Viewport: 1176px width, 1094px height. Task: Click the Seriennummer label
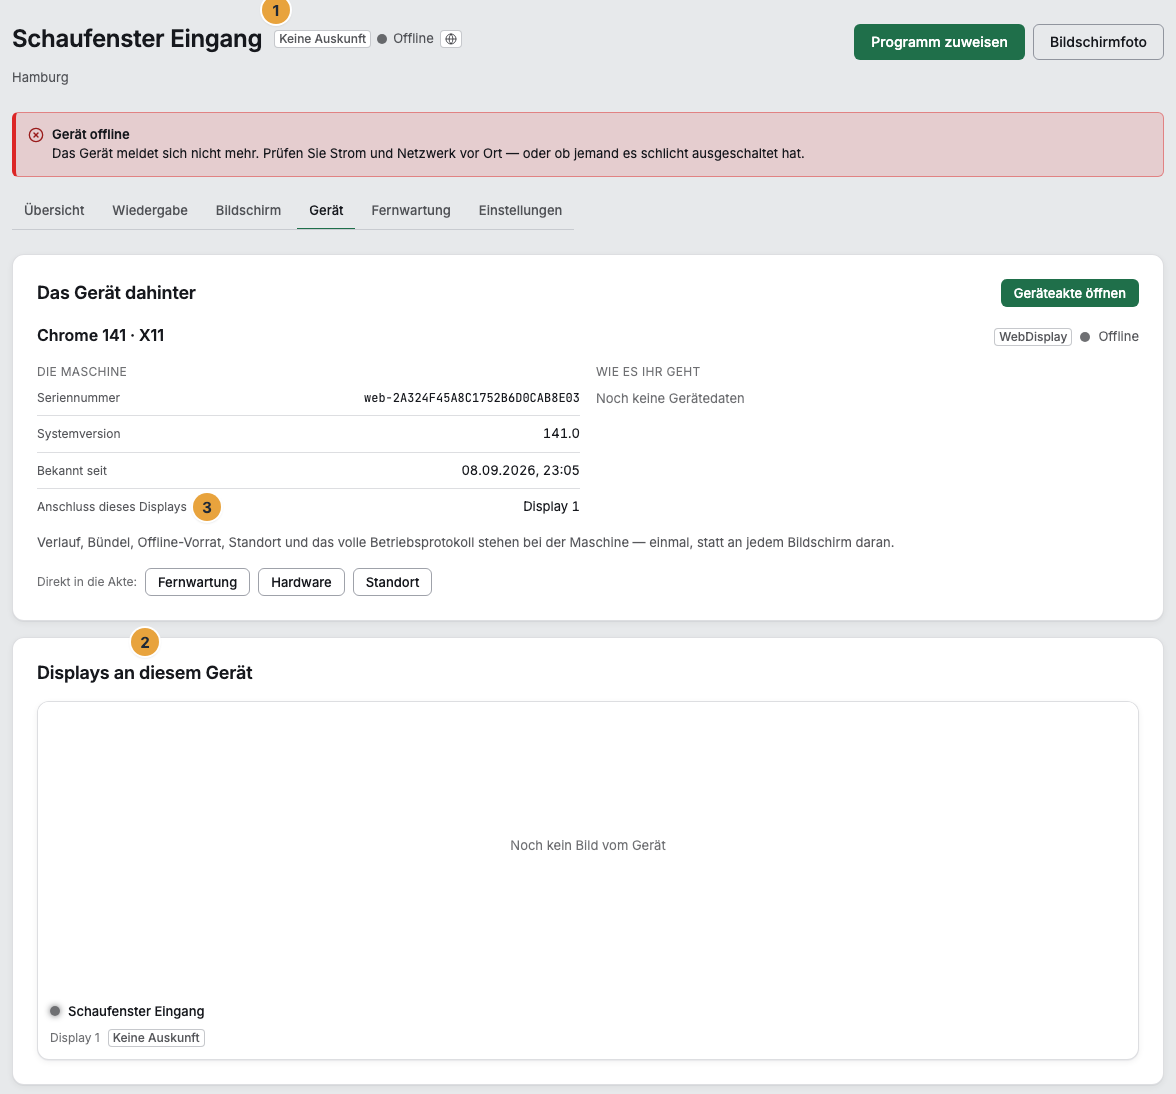(x=79, y=398)
